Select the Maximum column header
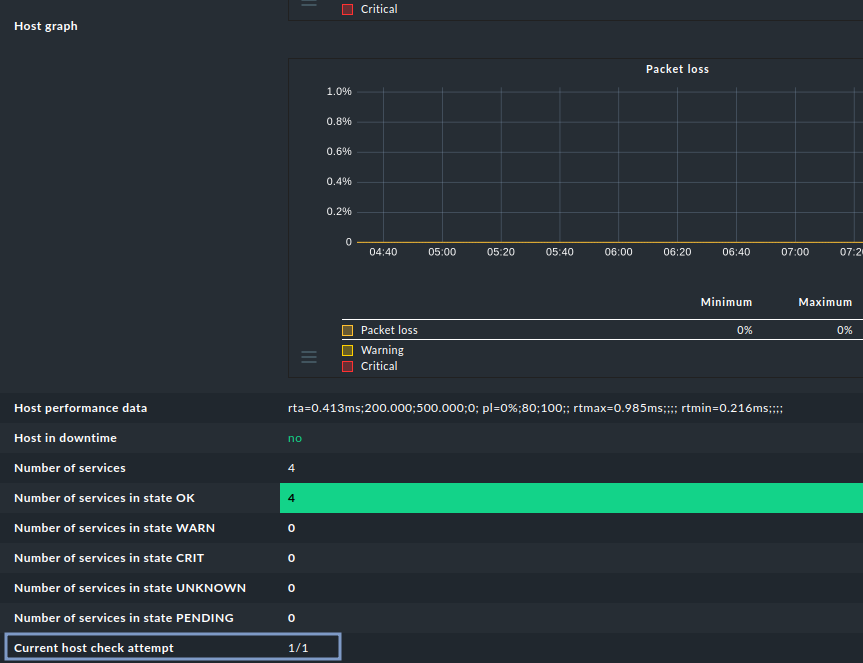Image resolution: width=863 pixels, height=663 pixels. point(825,302)
